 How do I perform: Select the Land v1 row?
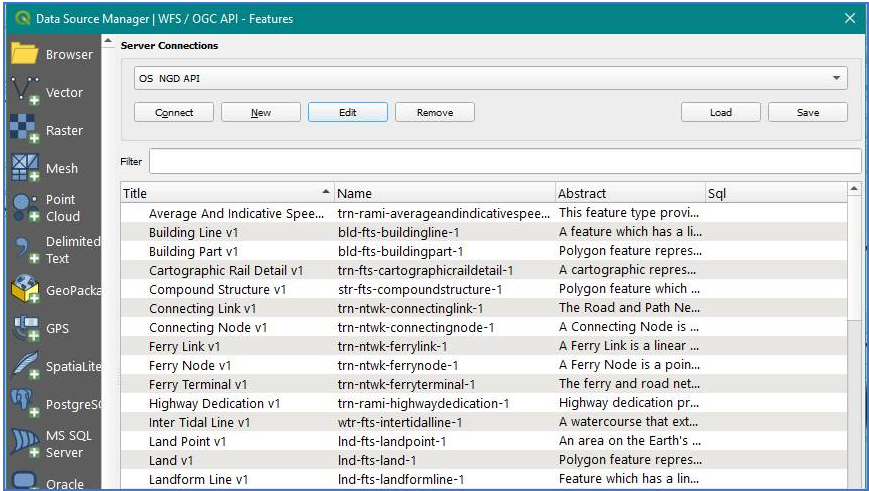[x=484, y=460]
